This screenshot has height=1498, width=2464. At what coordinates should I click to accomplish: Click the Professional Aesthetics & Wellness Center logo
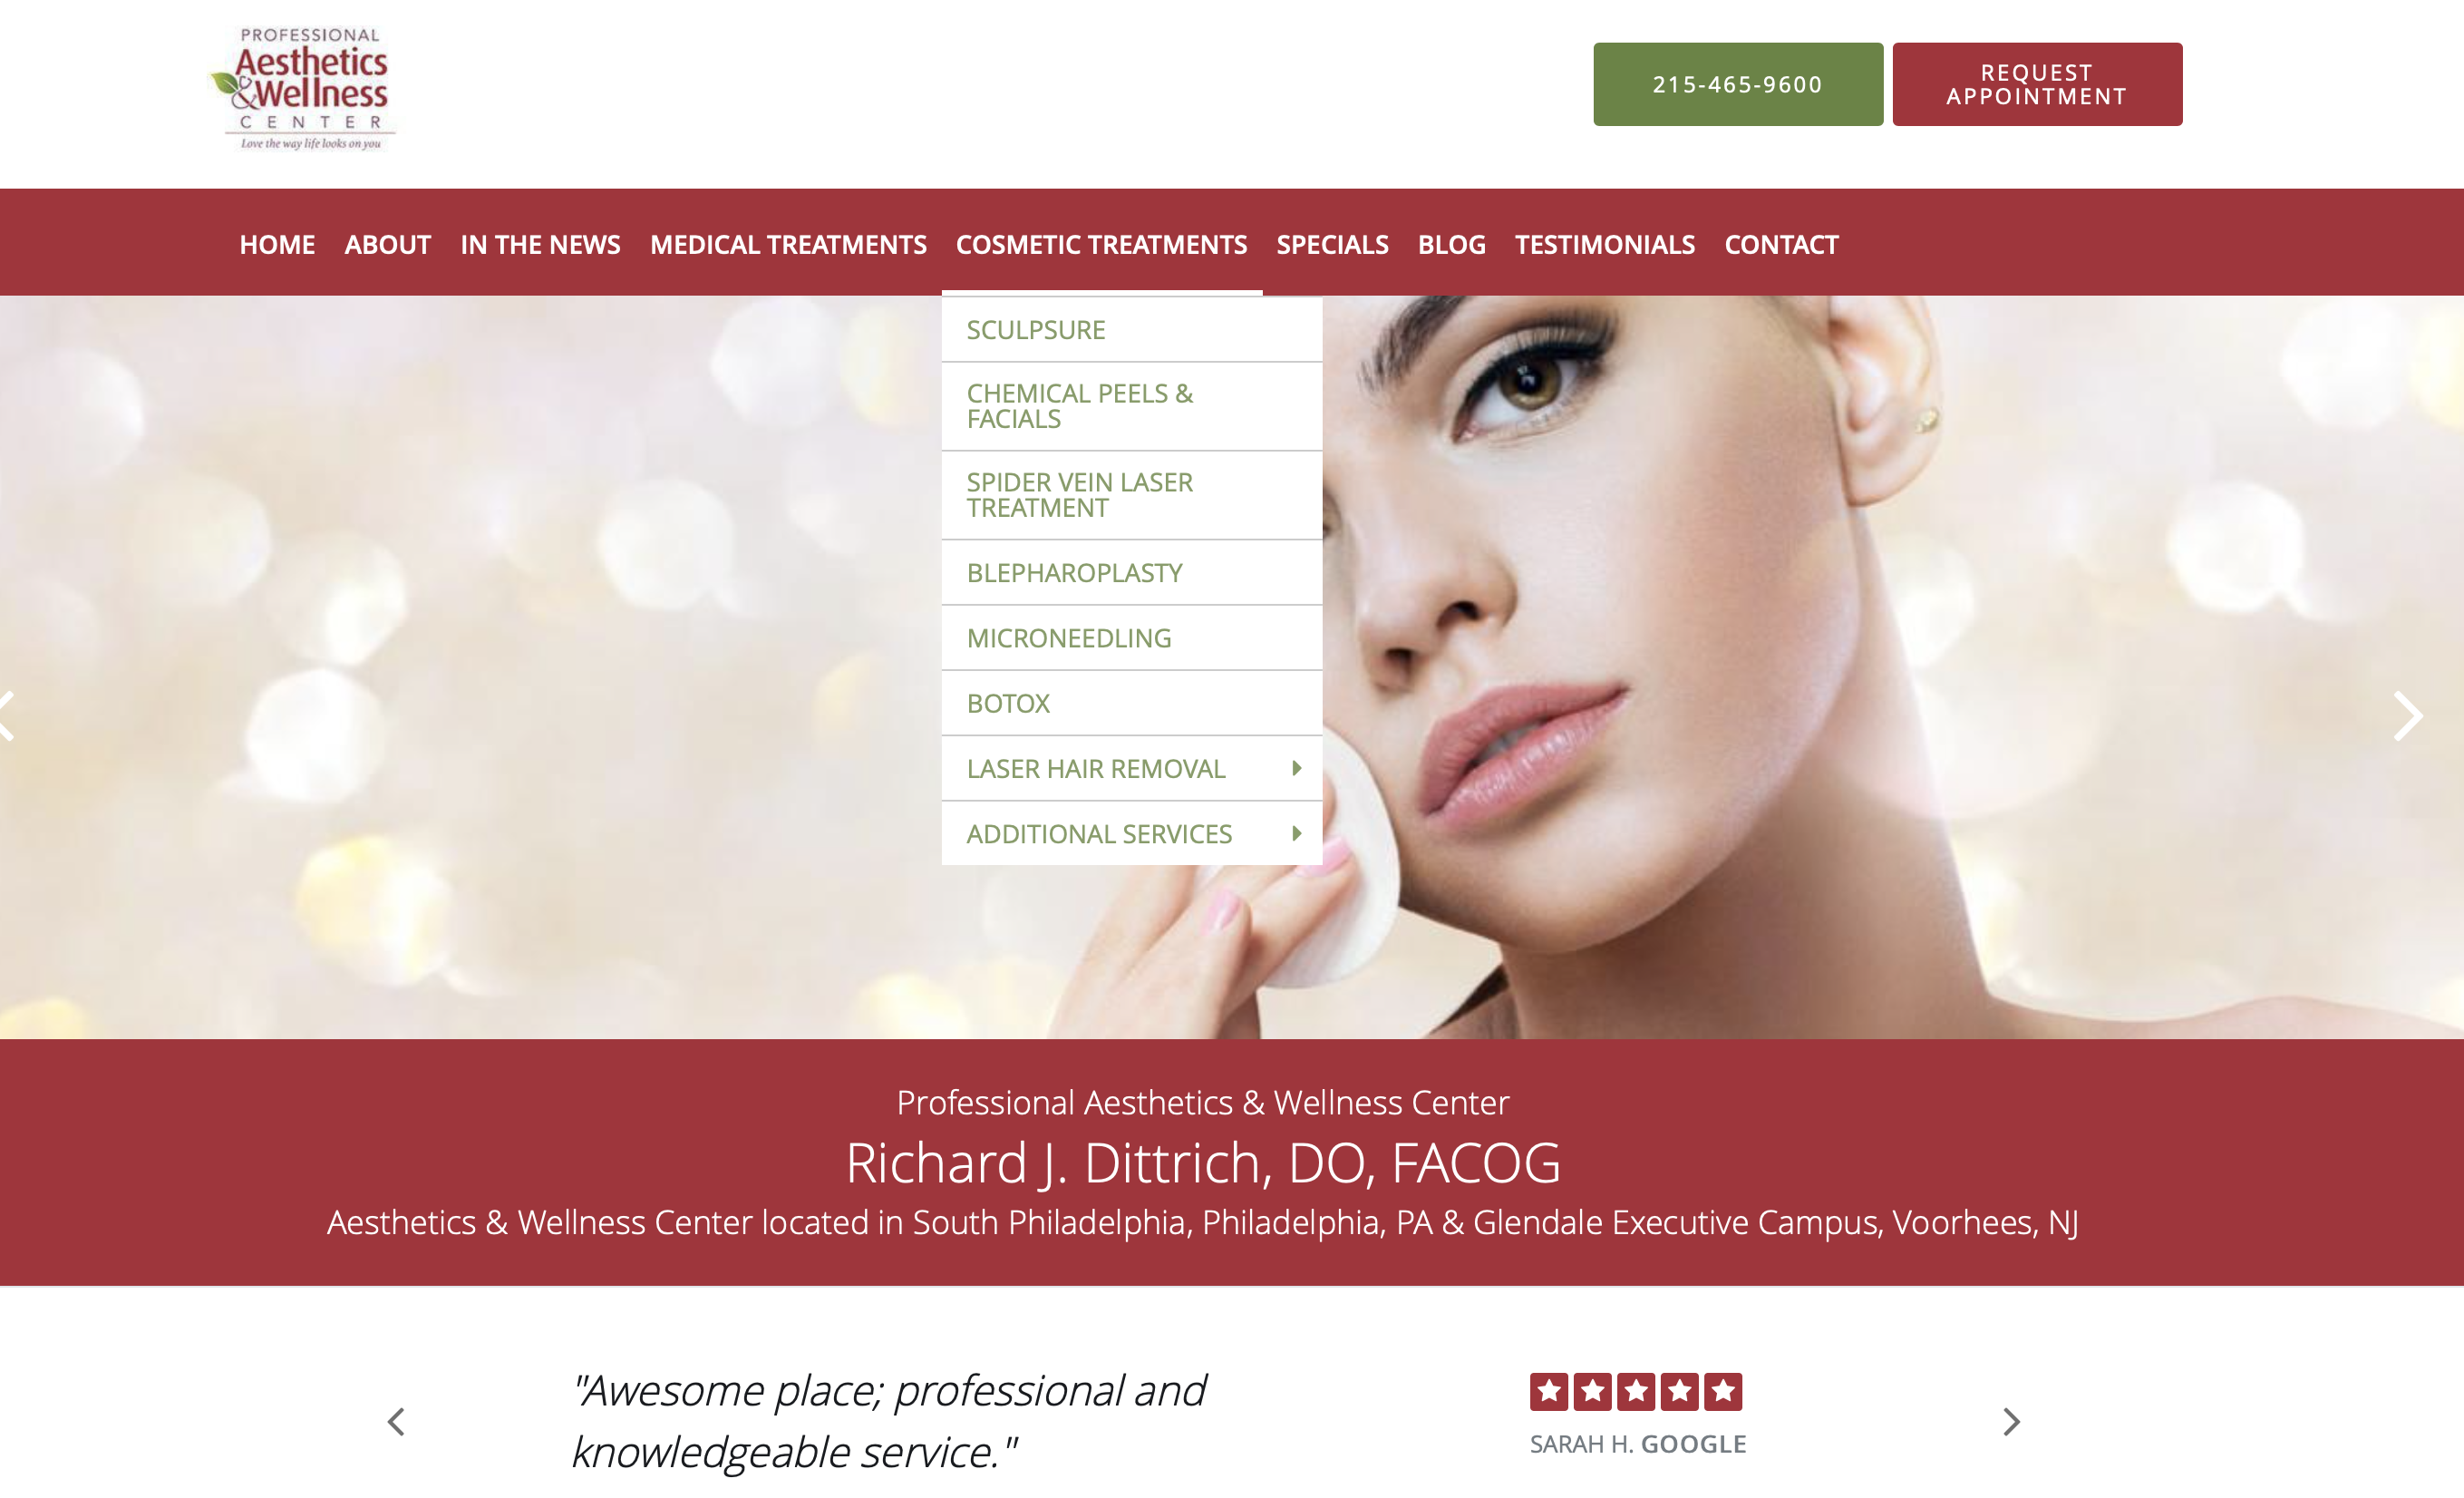point(303,89)
